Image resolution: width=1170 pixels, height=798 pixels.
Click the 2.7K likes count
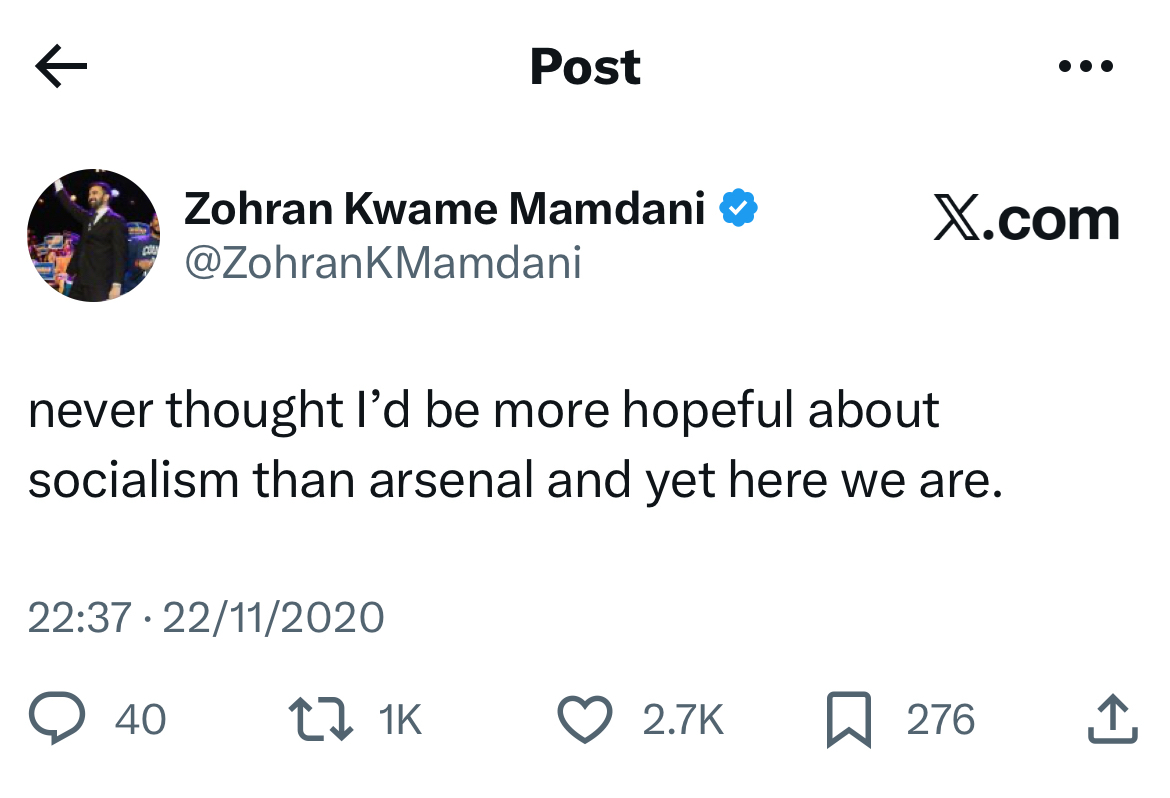click(x=682, y=720)
